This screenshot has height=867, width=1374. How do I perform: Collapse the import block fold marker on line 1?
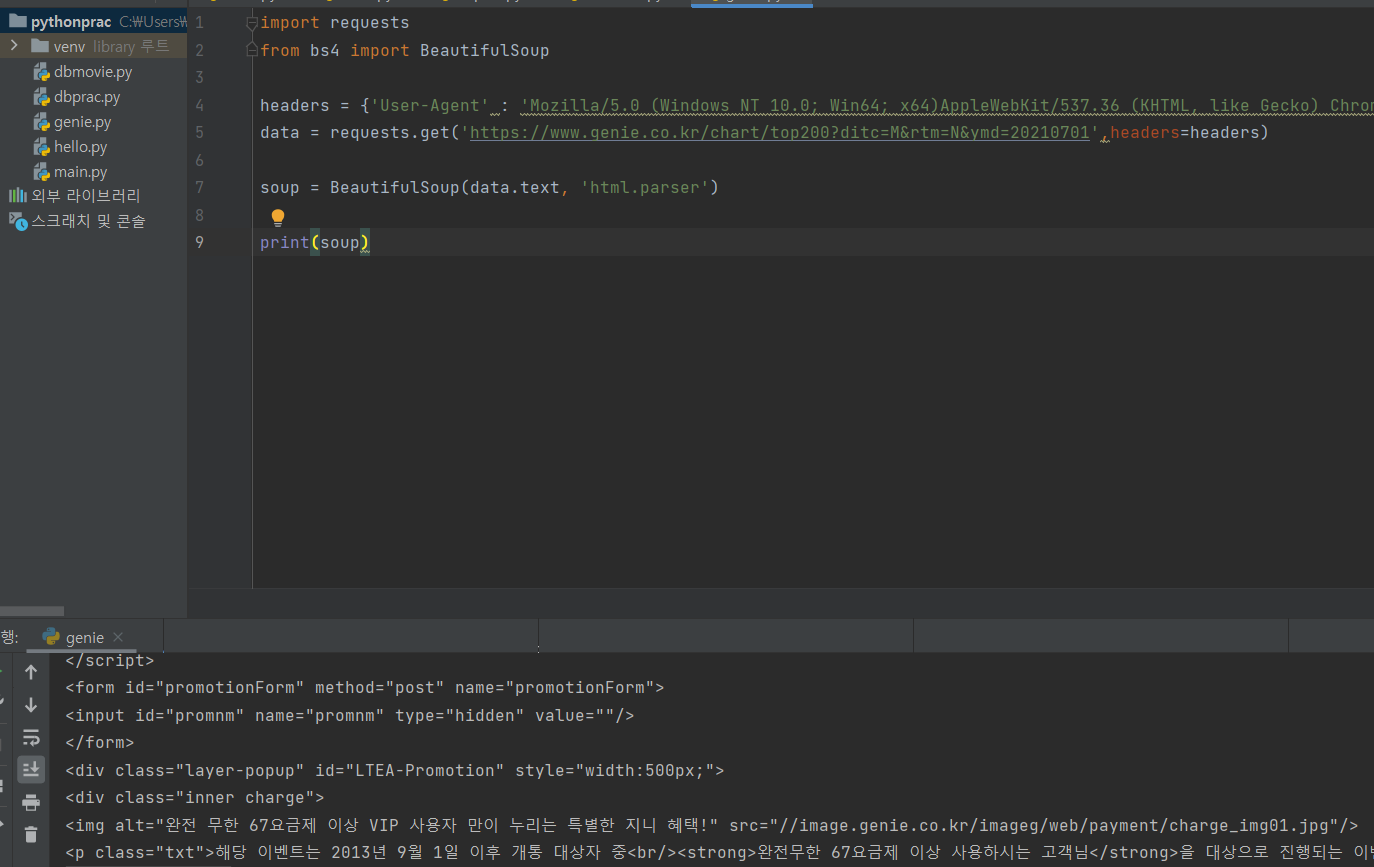(x=253, y=22)
